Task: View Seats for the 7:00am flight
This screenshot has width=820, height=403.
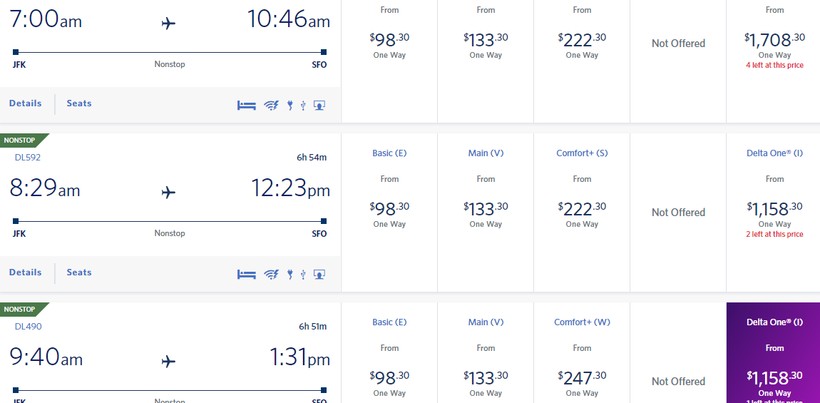Action: pyautogui.click(x=79, y=103)
